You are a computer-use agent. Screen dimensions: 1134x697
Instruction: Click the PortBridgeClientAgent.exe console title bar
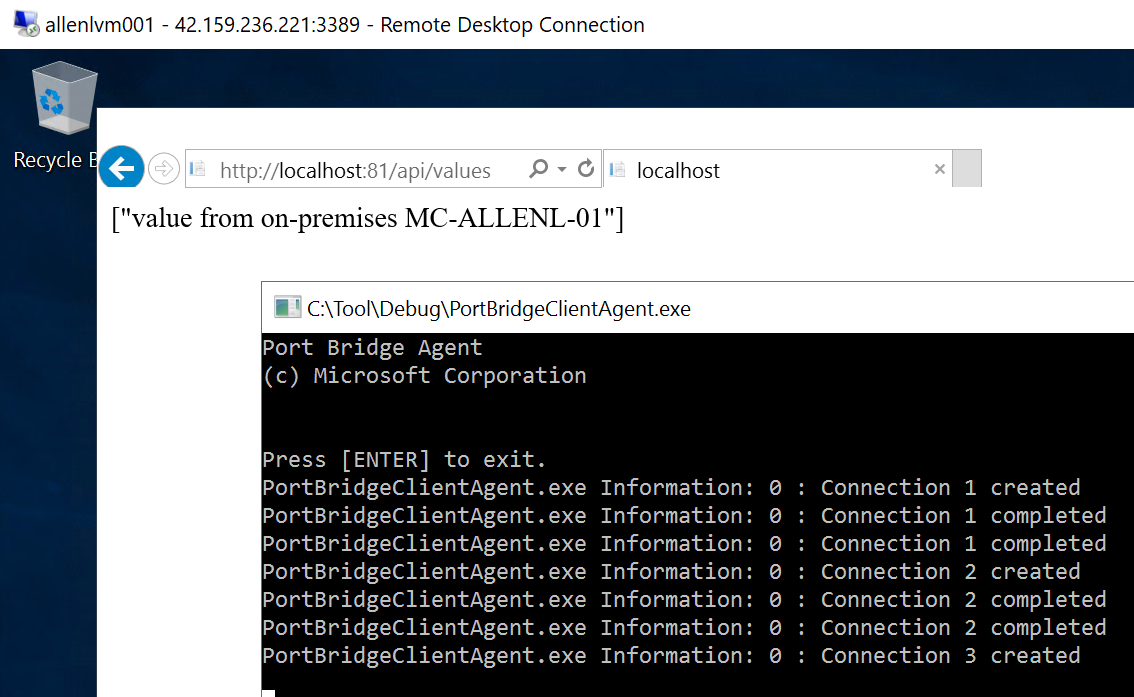click(800, 308)
